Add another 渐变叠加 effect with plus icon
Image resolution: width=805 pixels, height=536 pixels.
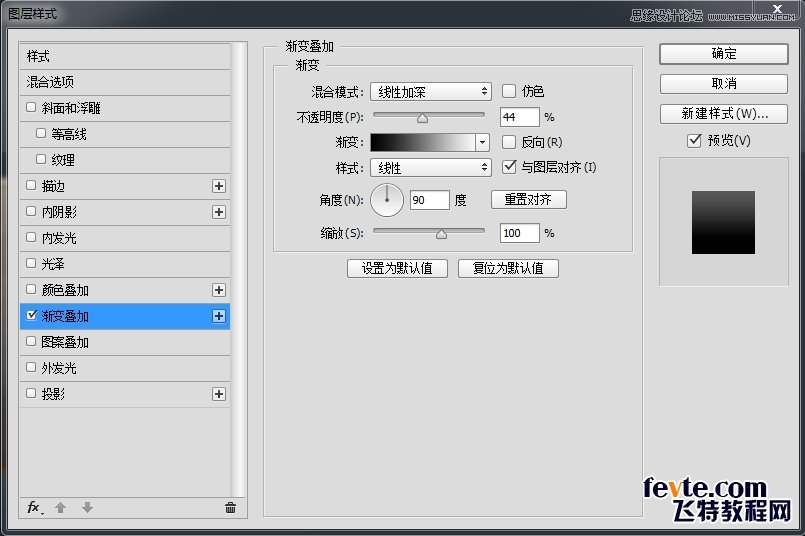[x=219, y=316]
